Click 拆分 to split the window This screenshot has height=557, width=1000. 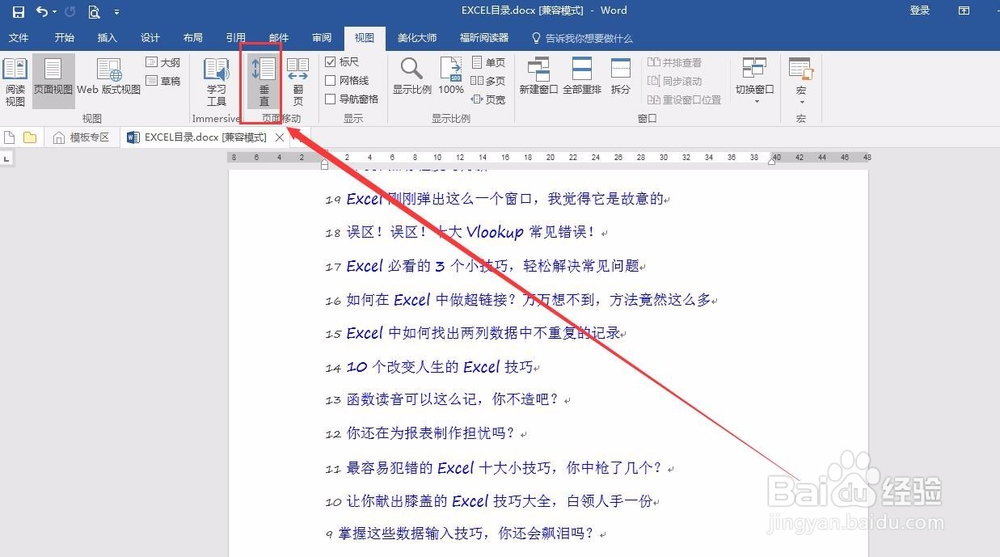pyautogui.click(x=621, y=76)
